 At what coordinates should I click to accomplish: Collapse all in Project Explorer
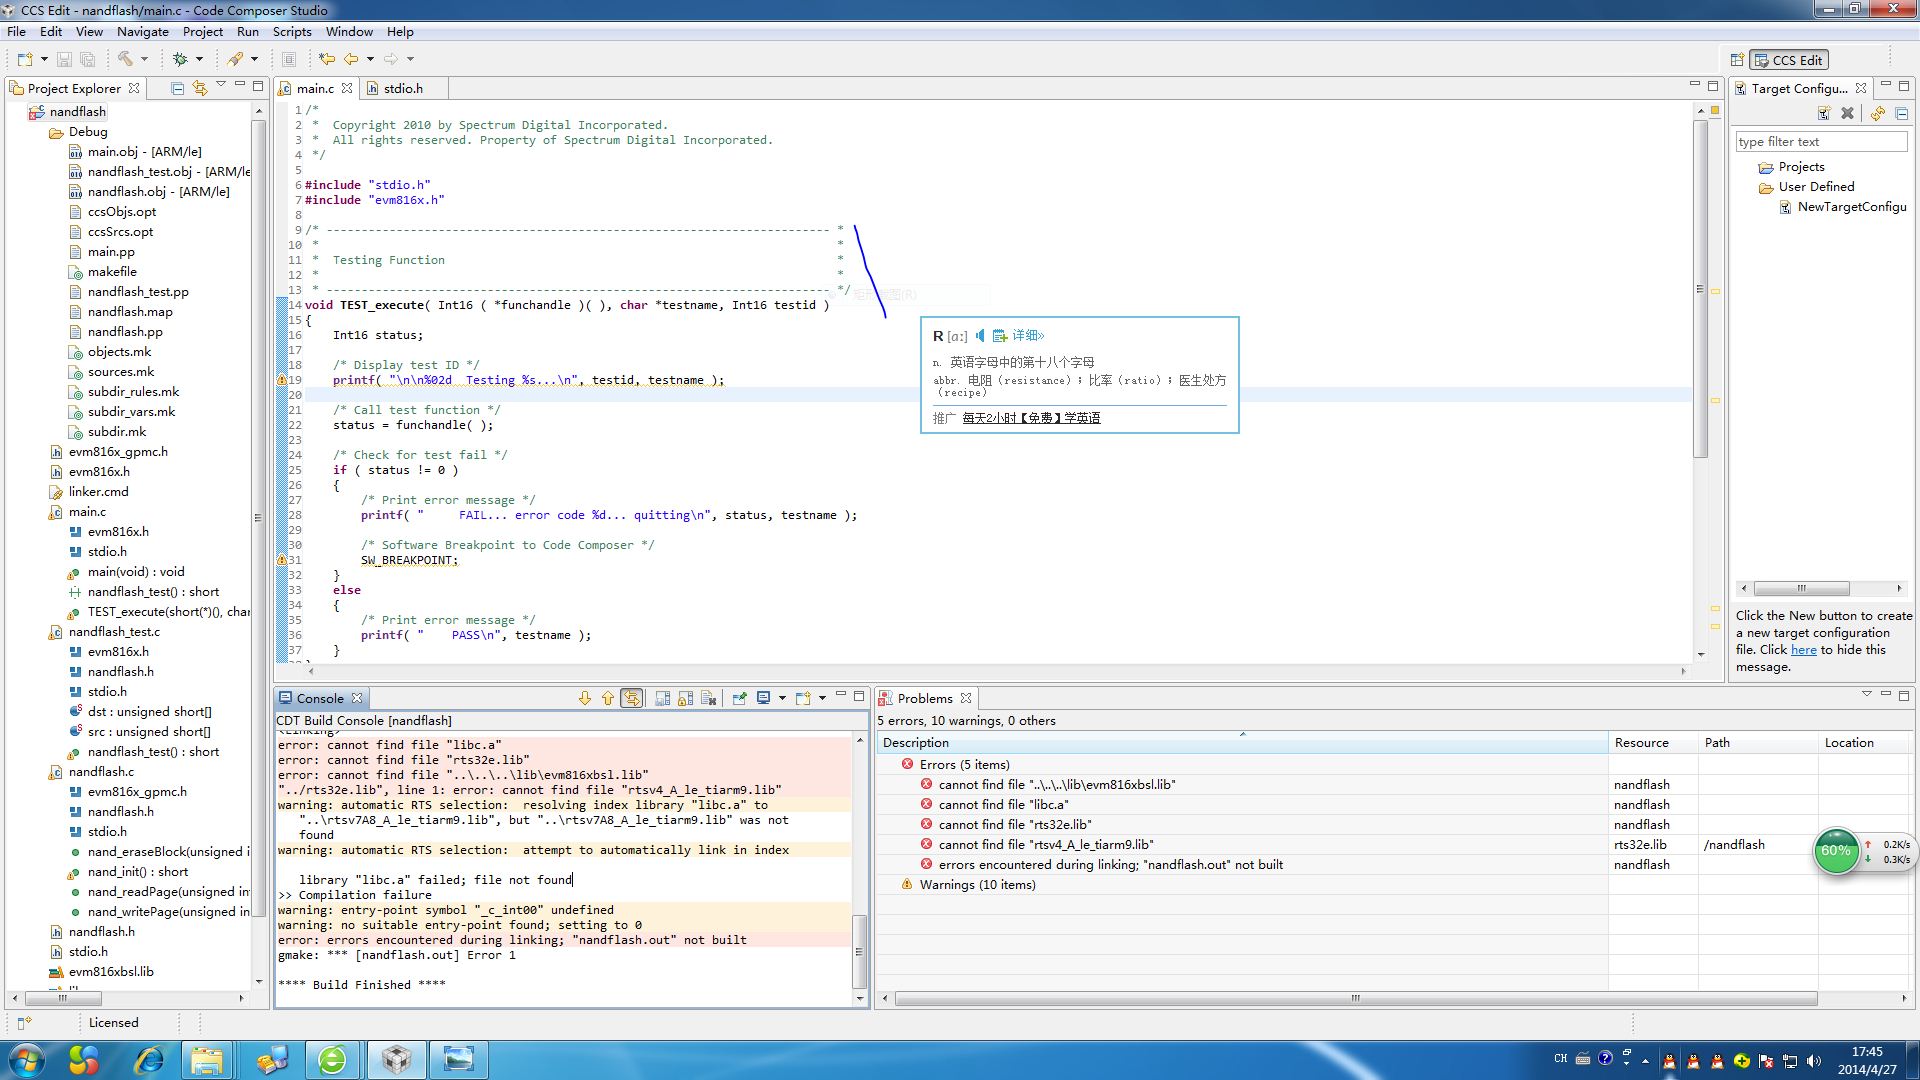tap(177, 88)
